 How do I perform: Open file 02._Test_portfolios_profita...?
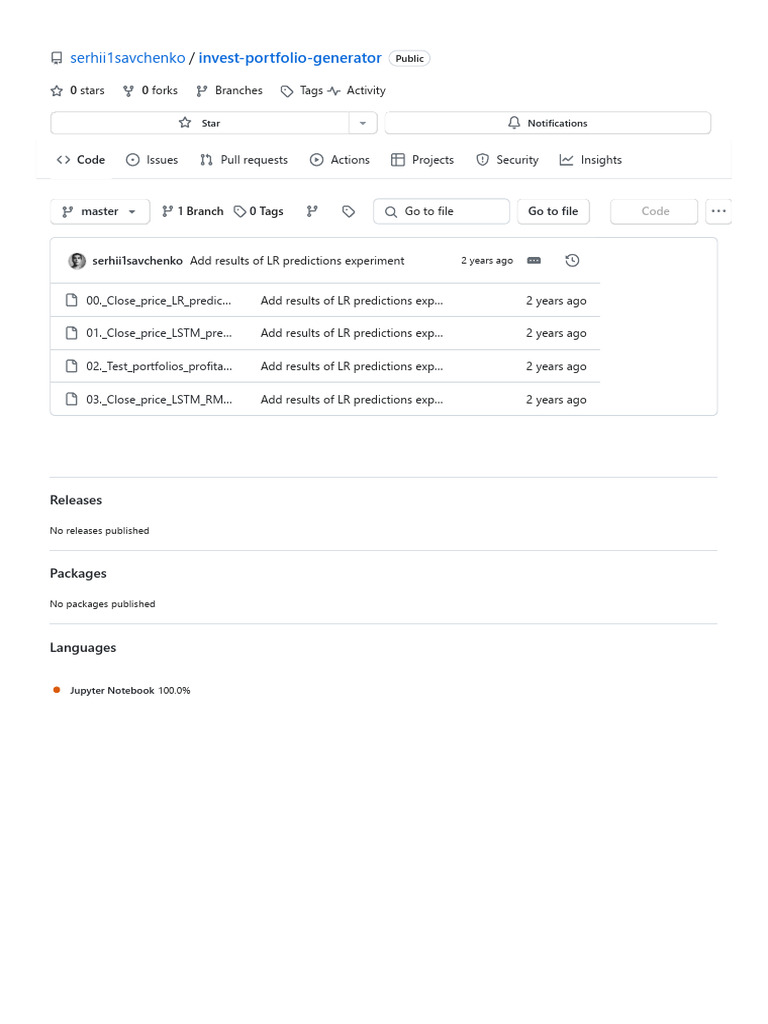tap(159, 366)
